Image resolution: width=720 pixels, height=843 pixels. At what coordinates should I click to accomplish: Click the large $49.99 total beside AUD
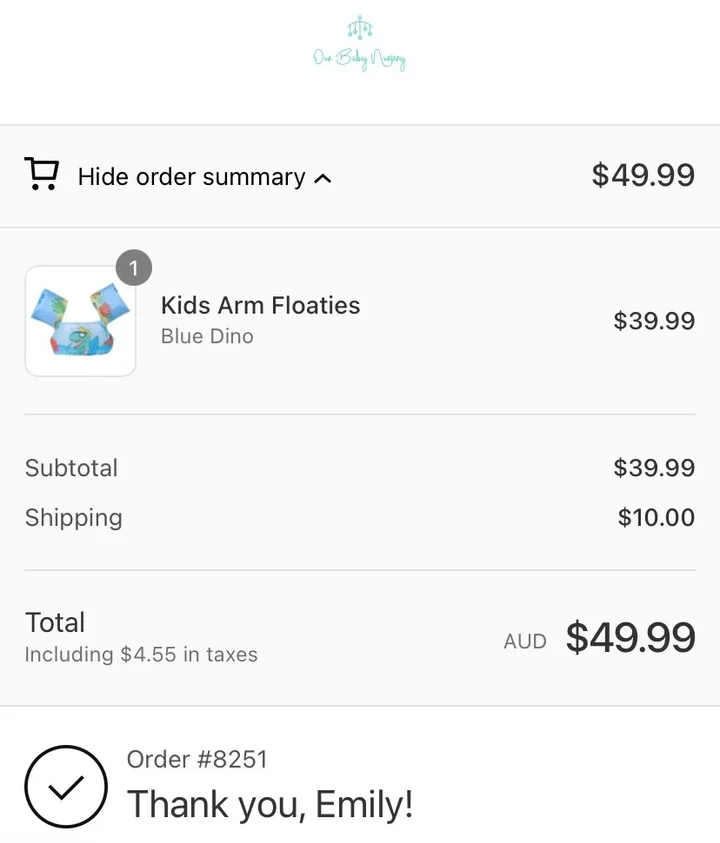click(630, 638)
